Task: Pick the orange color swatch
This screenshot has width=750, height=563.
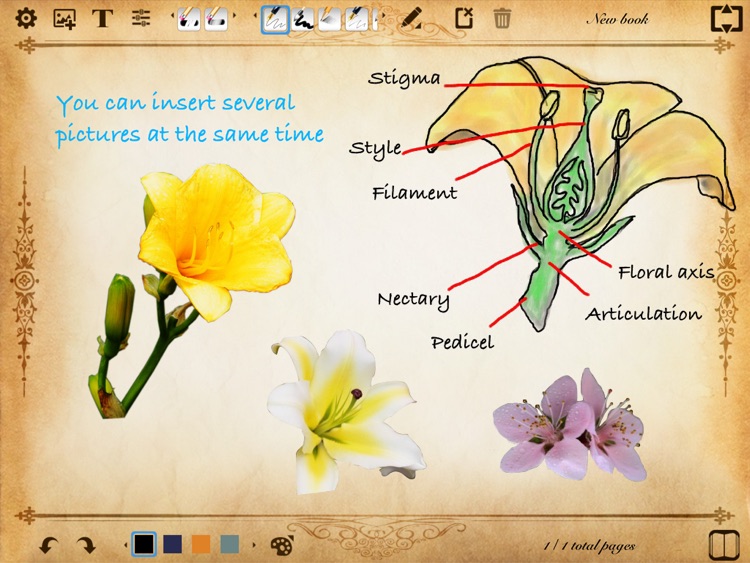Action: (x=201, y=544)
